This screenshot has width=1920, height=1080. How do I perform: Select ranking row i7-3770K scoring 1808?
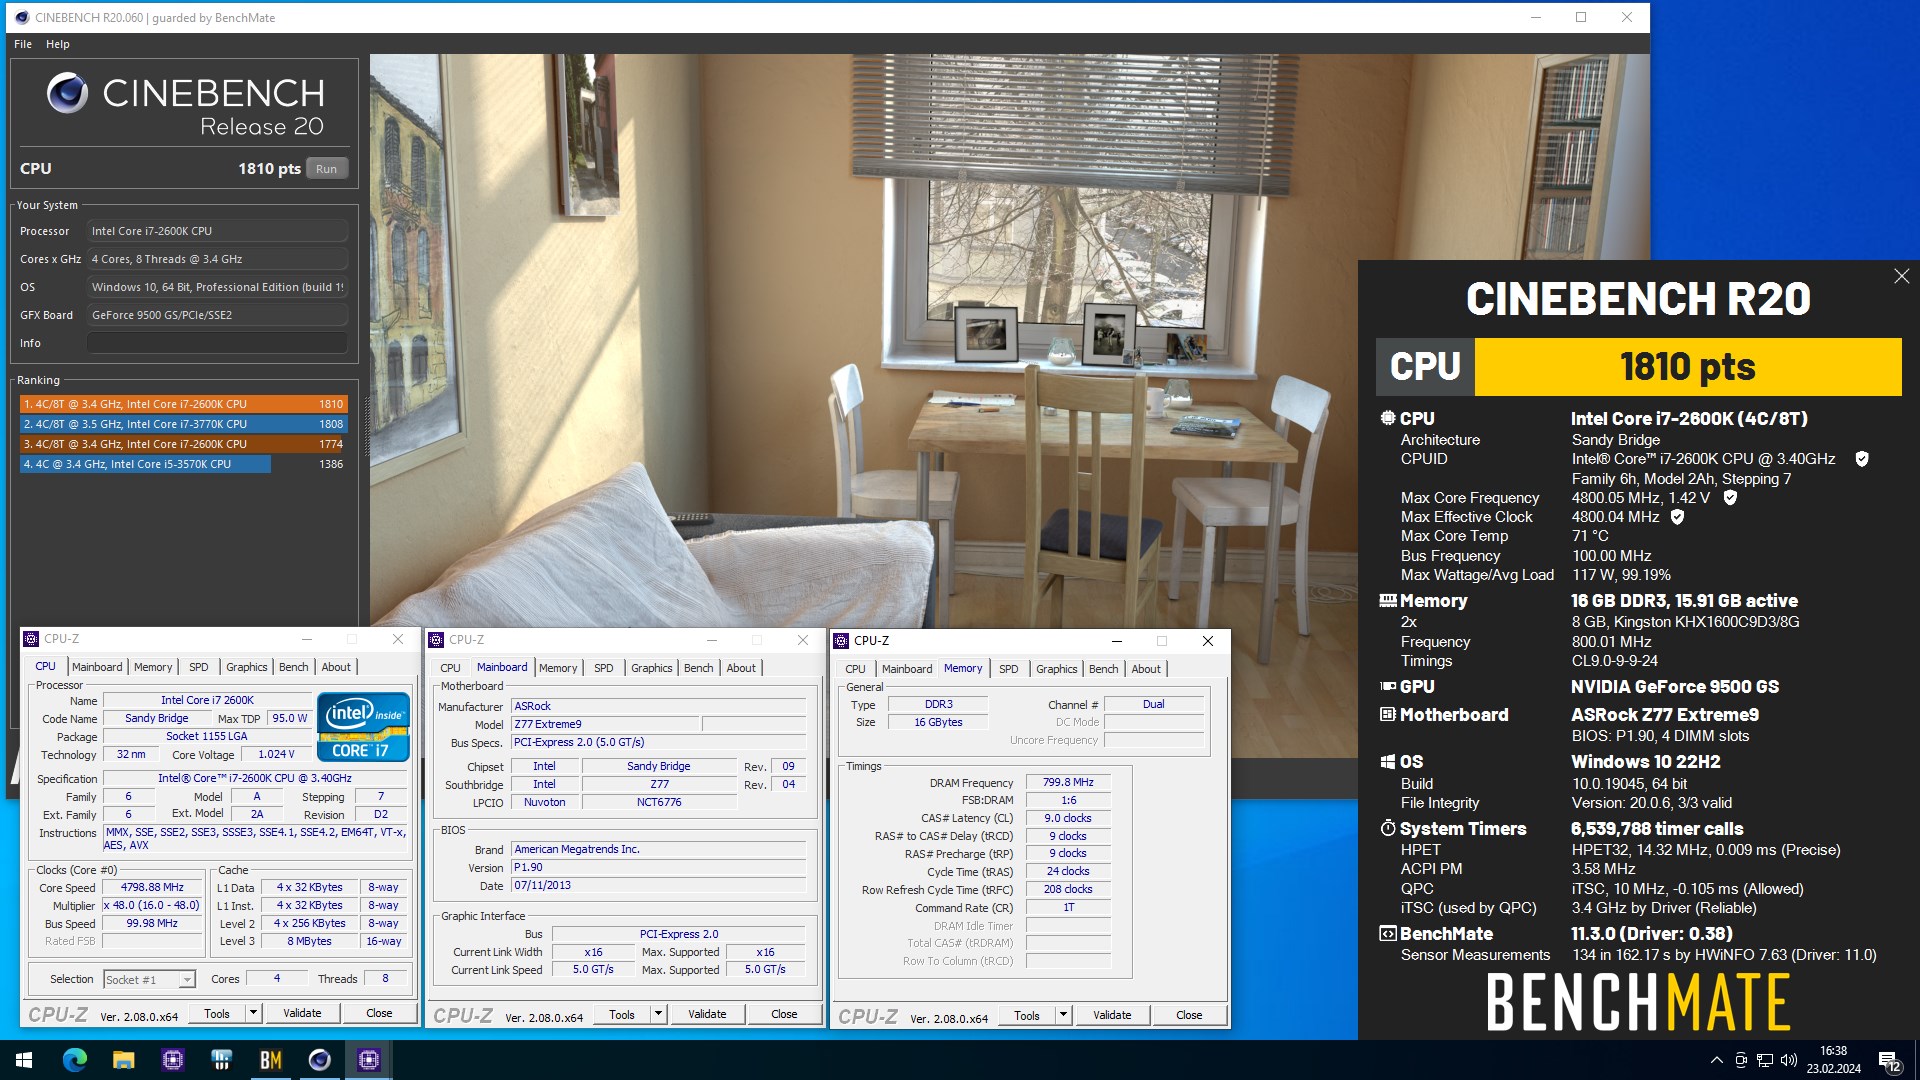(183, 424)
